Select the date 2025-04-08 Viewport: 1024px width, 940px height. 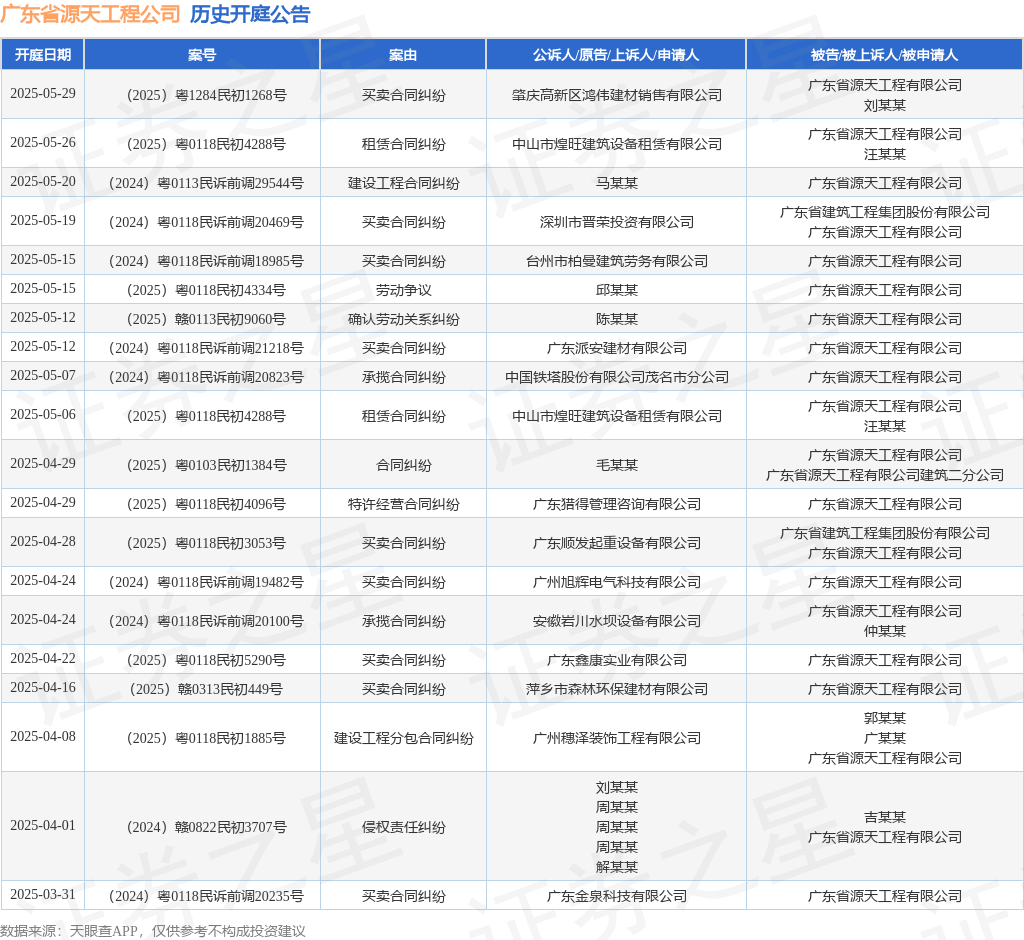(43, 737)
